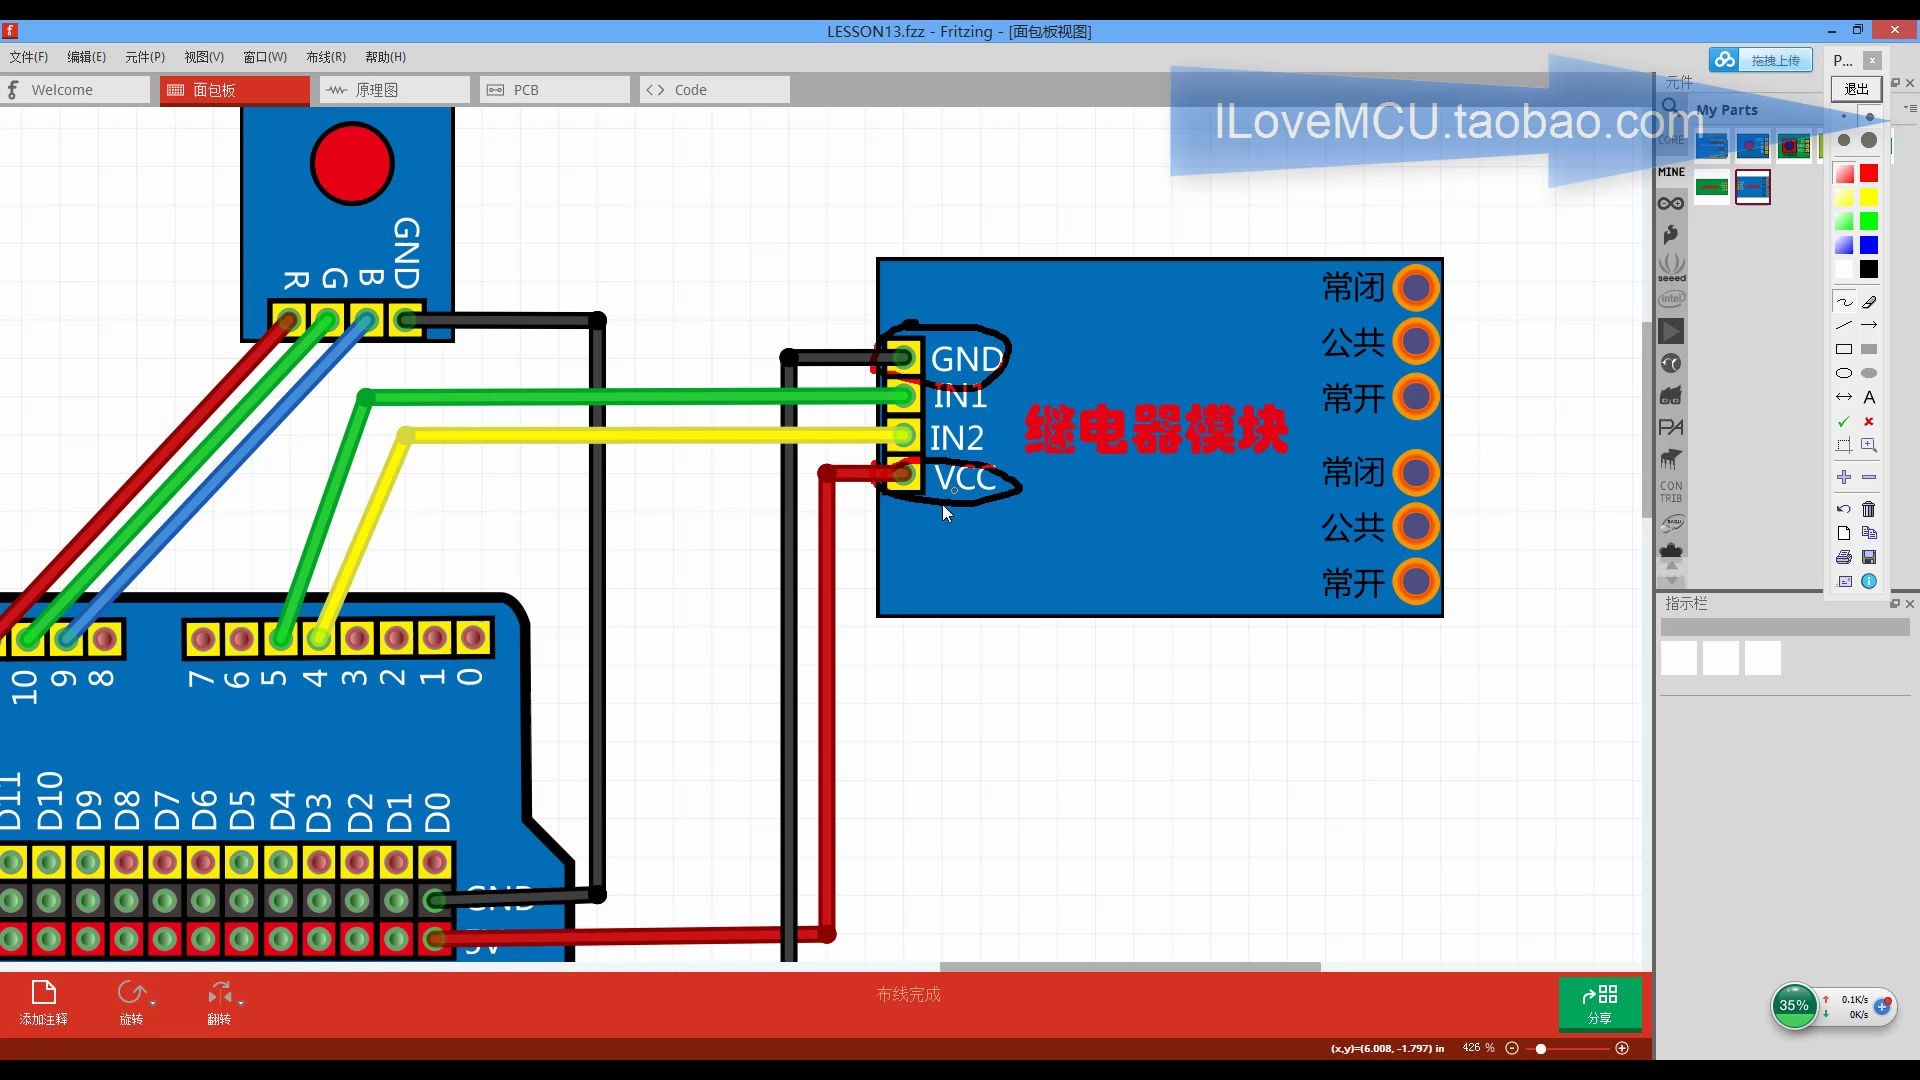
Task: Select the text tool in annotation toolbar
Action: point(1870,396)
